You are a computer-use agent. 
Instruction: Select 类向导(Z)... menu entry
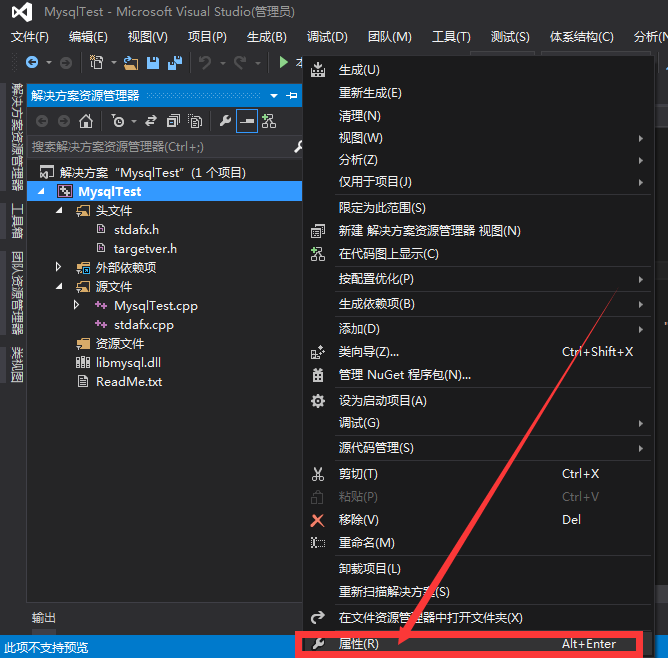point(478,352)
